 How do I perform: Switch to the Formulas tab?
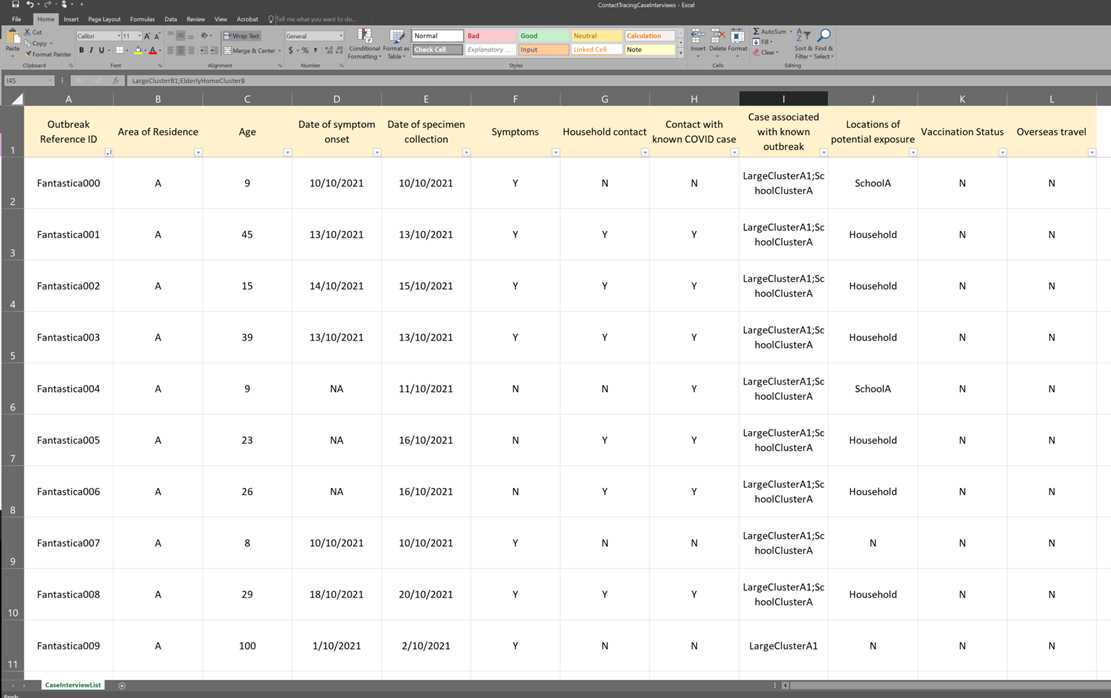[142, 19]
